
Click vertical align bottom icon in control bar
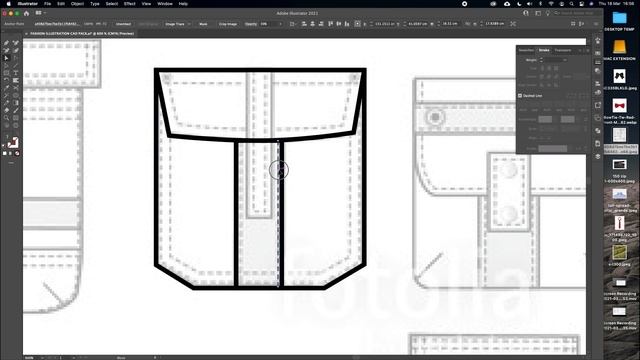click(x=347, y=24)
